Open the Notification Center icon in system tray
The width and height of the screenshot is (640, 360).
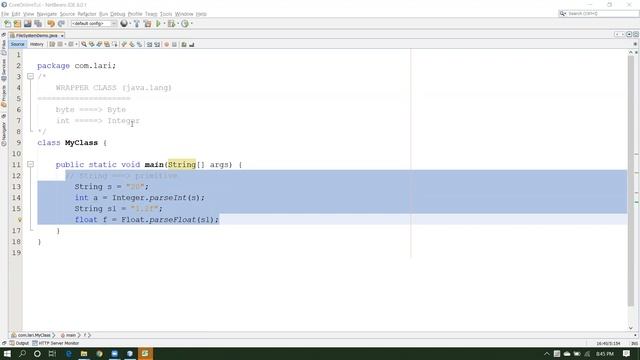click(x=627, y=353)
